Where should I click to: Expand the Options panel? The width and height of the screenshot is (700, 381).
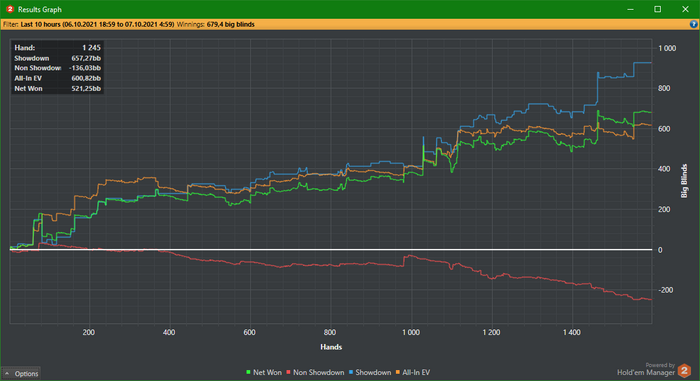(x=21, y=373)
